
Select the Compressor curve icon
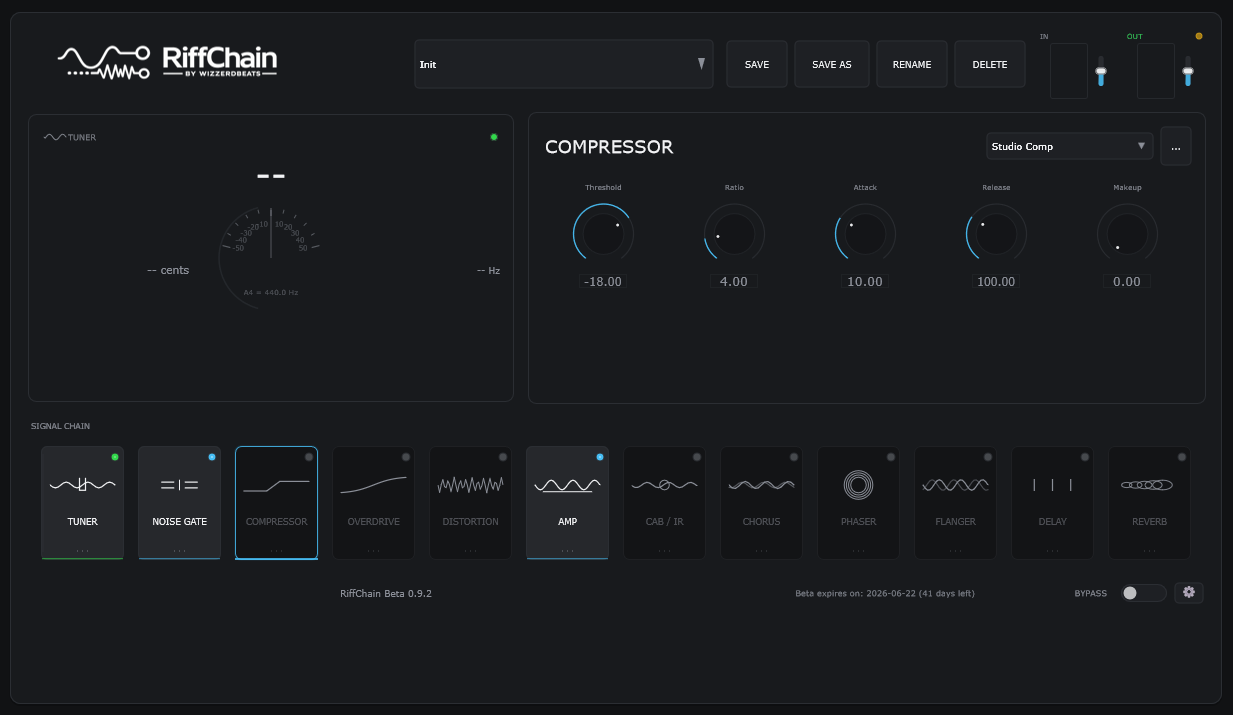point(276,485)
